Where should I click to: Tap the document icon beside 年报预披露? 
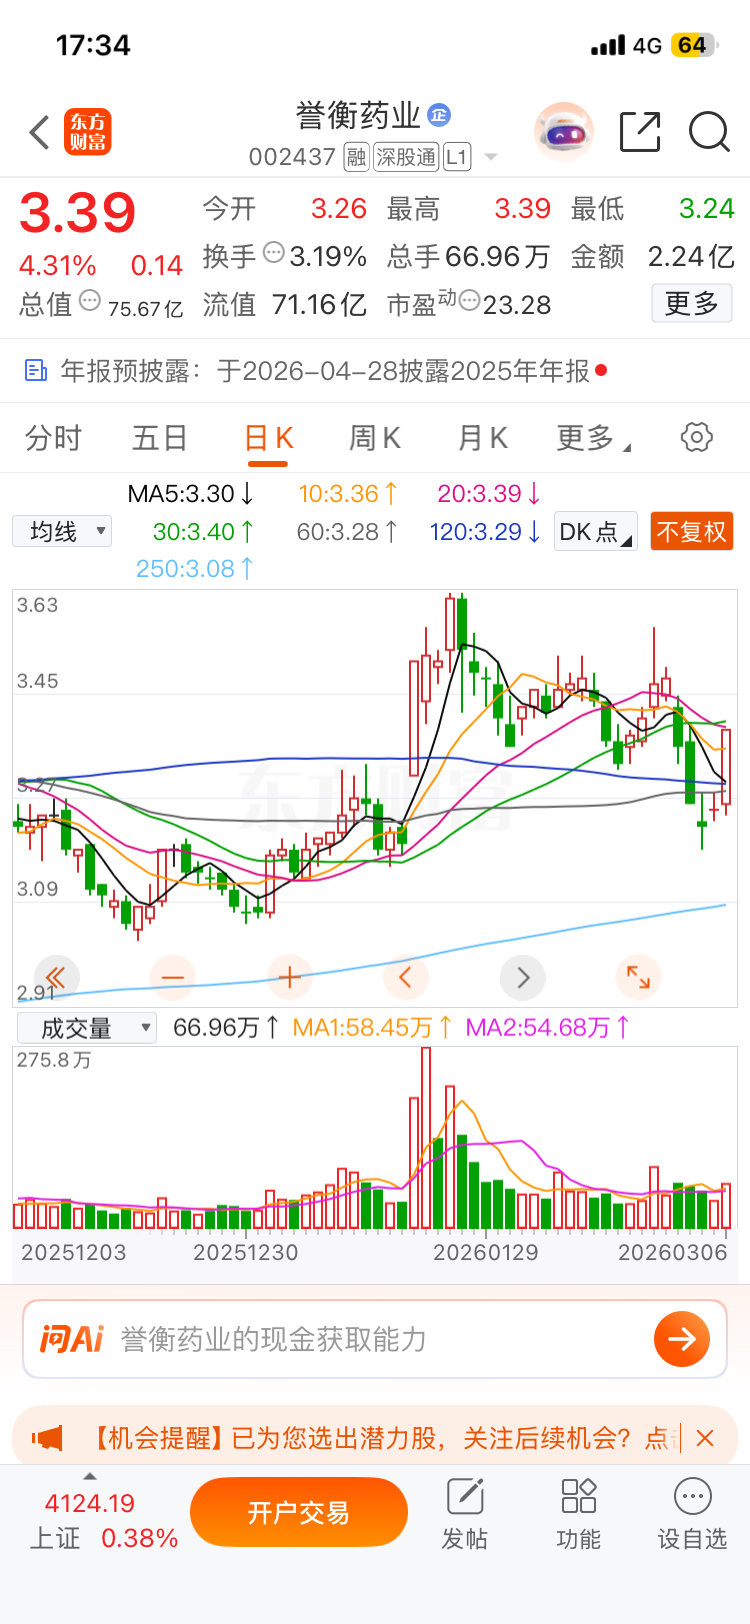coord(36,371)
